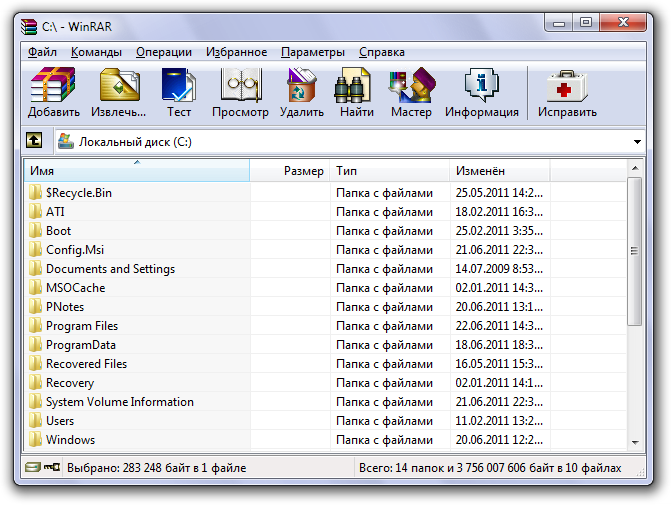Click the disk drive icon in status bar

(x=33, y=467)
